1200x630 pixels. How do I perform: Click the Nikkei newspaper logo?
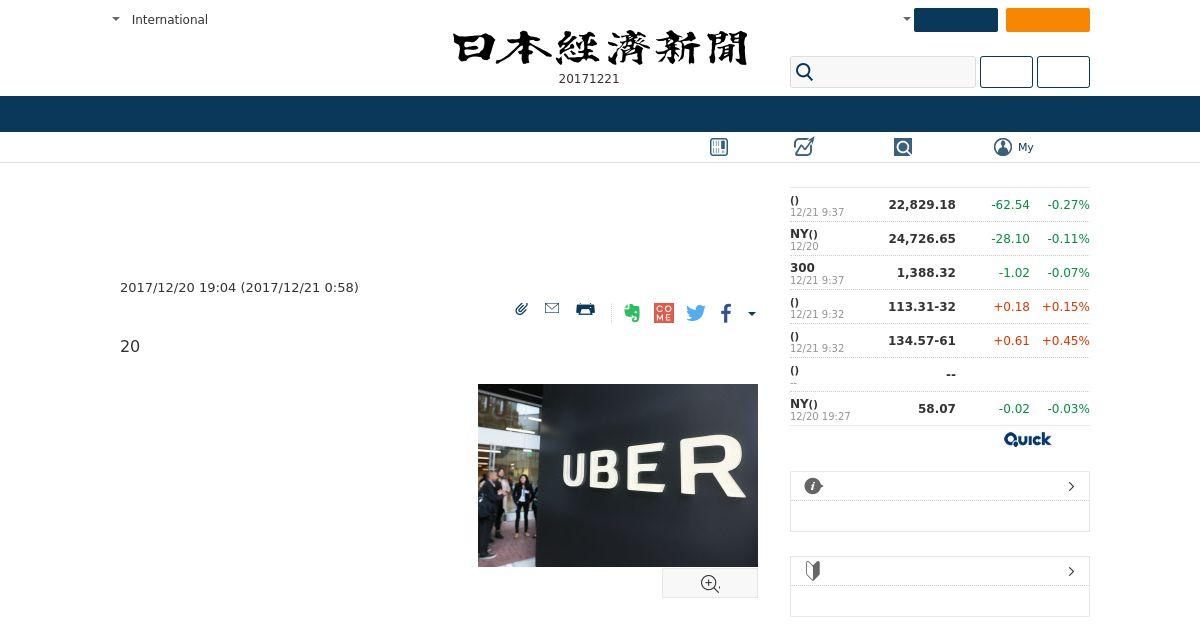[x=600, y=48]
